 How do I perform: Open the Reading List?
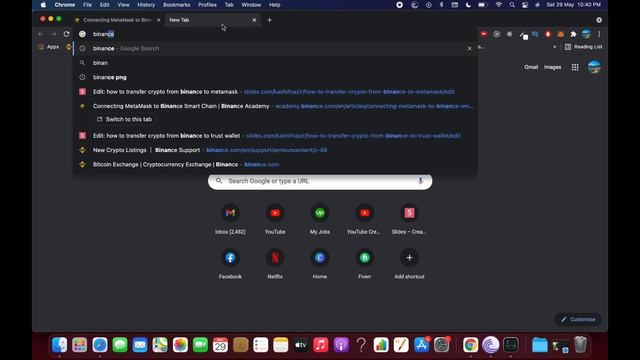pos(583,47)
